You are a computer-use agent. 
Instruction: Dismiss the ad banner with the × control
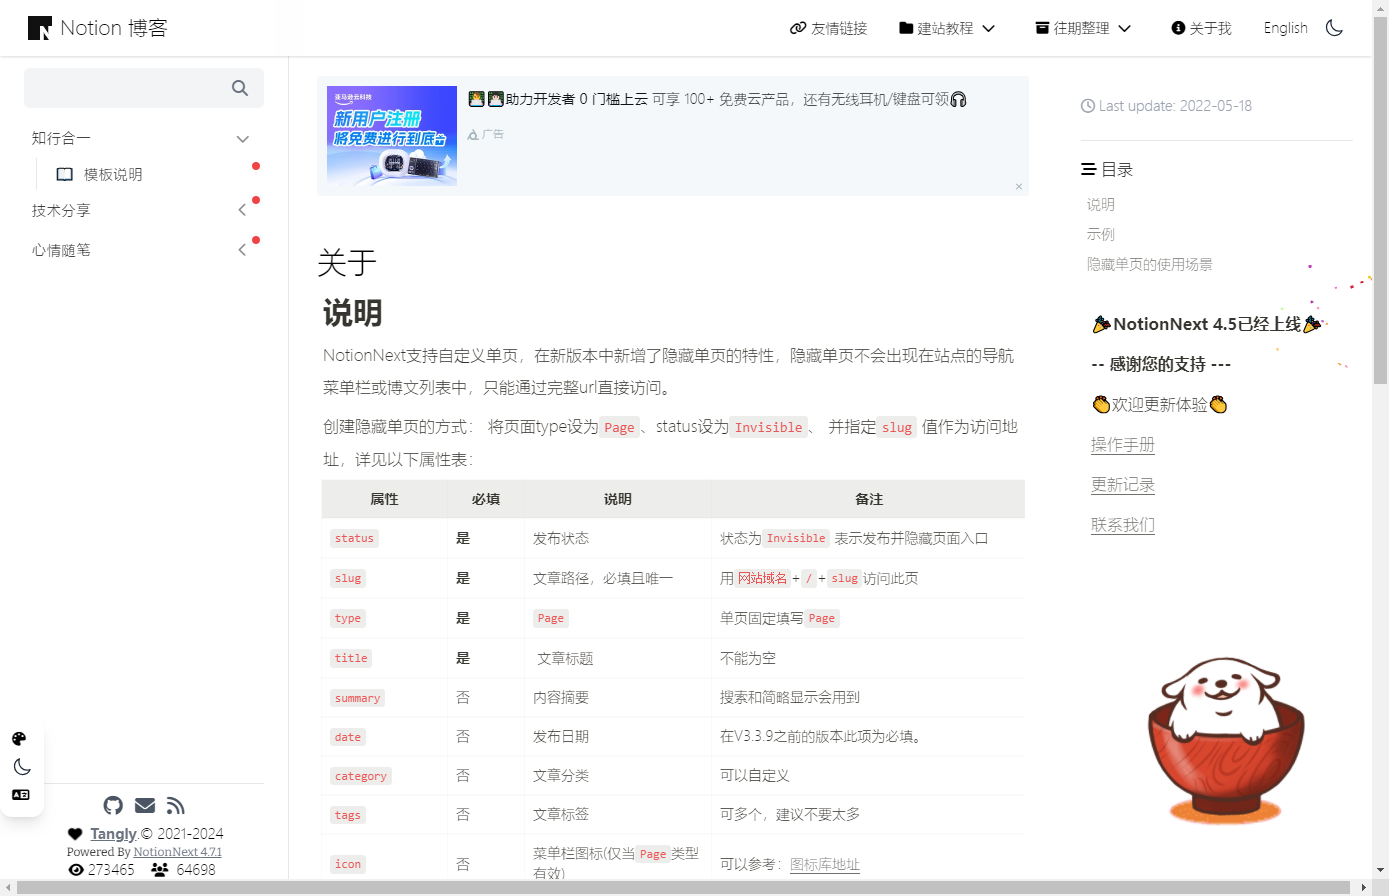[1018, 186]
